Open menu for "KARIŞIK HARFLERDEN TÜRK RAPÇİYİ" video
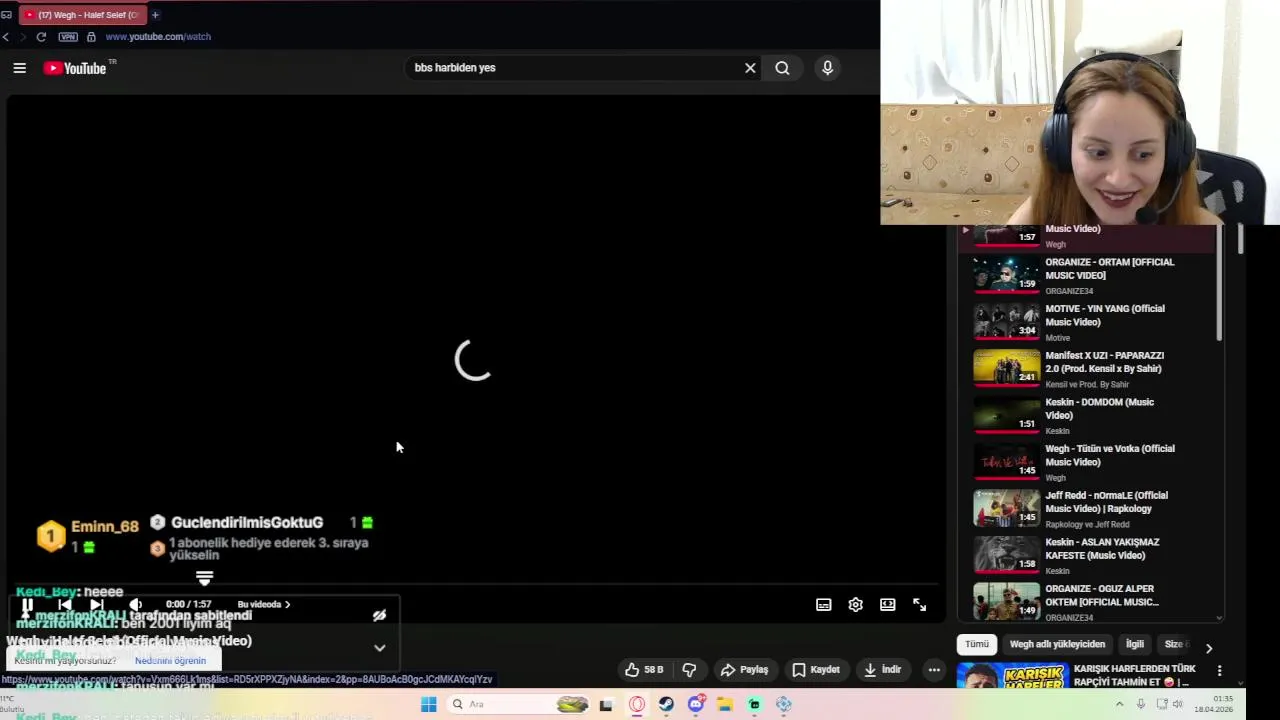The height and width of the screenshot is (720, 1280). [1219, 670]
